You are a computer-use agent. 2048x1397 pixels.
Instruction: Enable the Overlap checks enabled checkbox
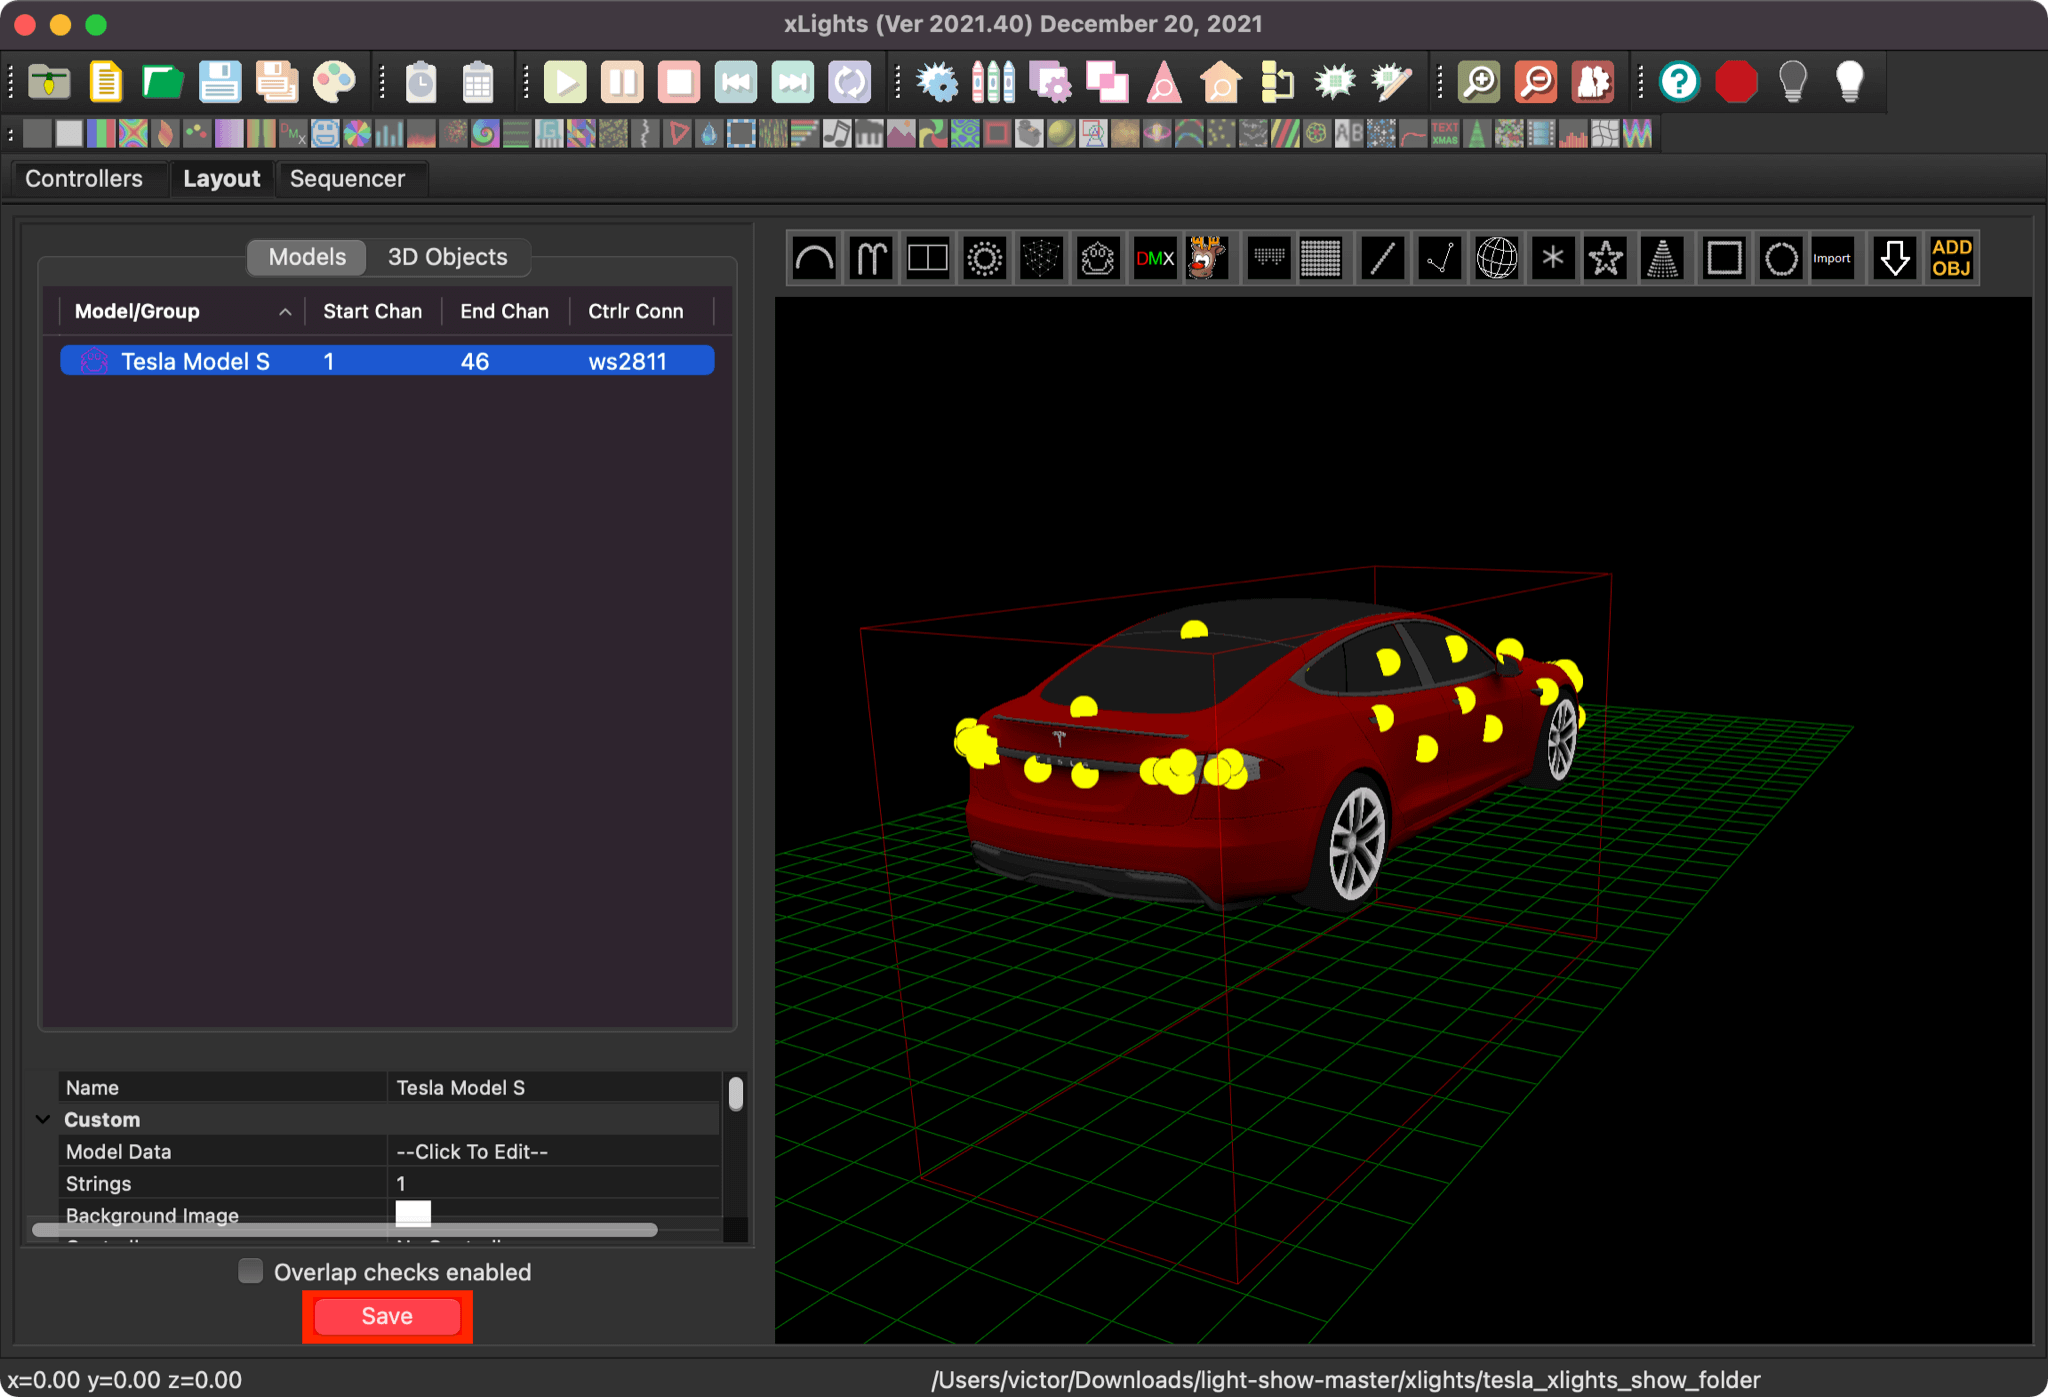coord(250,1271)
